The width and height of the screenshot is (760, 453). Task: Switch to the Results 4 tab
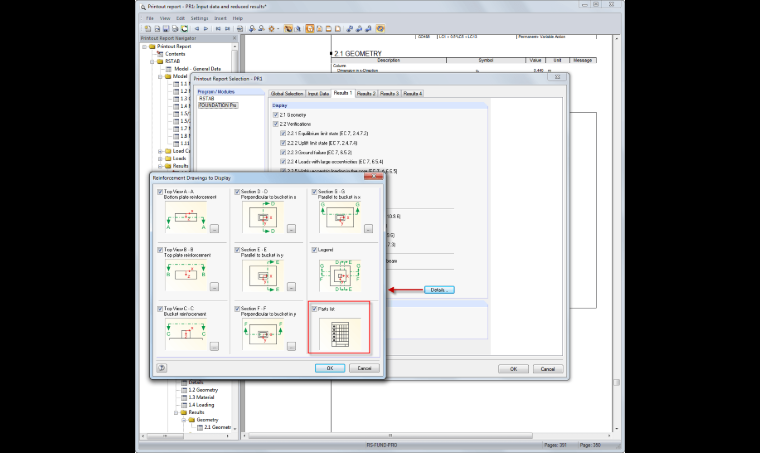point(413,94)
